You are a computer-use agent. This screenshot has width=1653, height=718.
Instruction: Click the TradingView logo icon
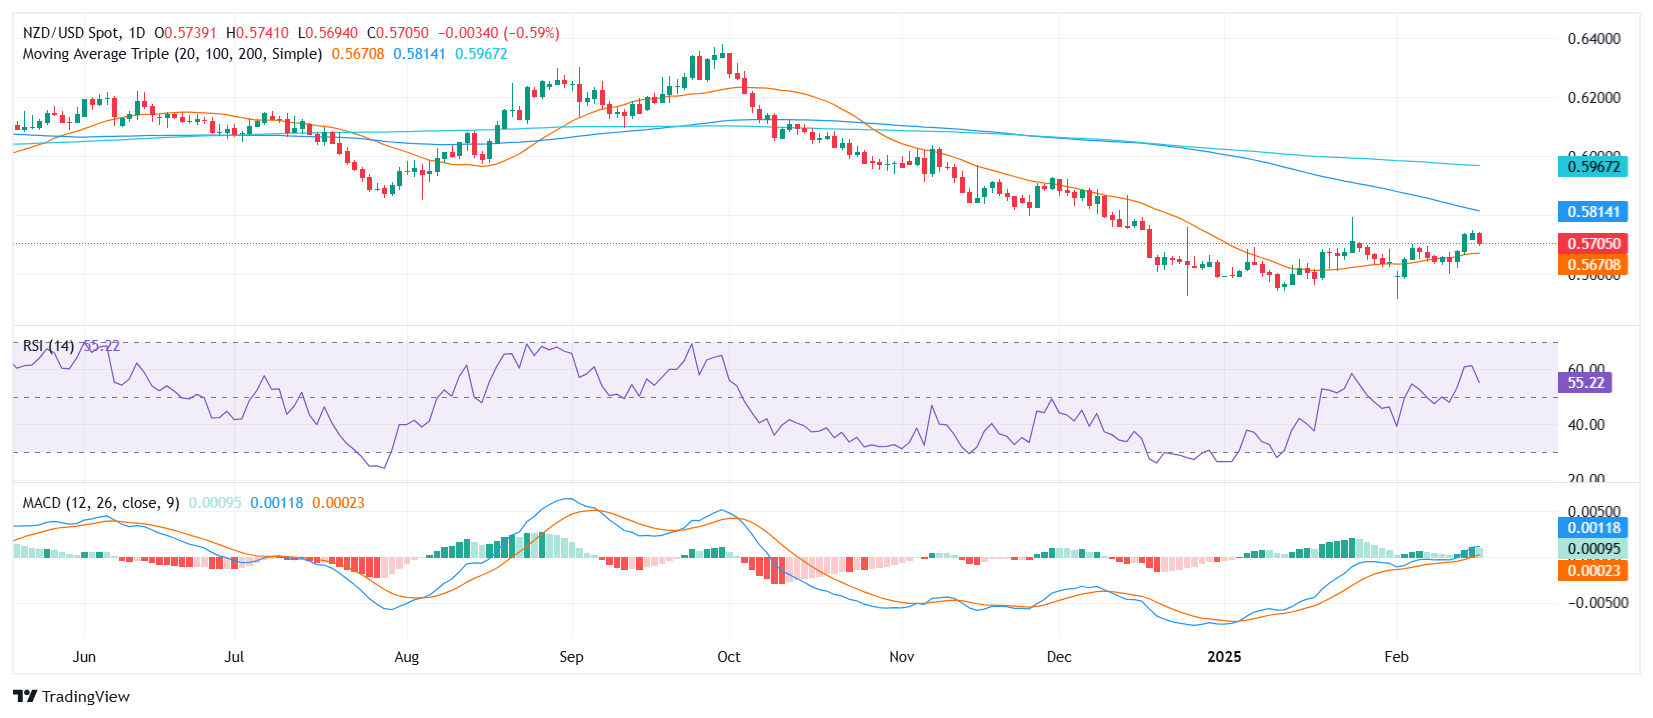pos(25,697)
